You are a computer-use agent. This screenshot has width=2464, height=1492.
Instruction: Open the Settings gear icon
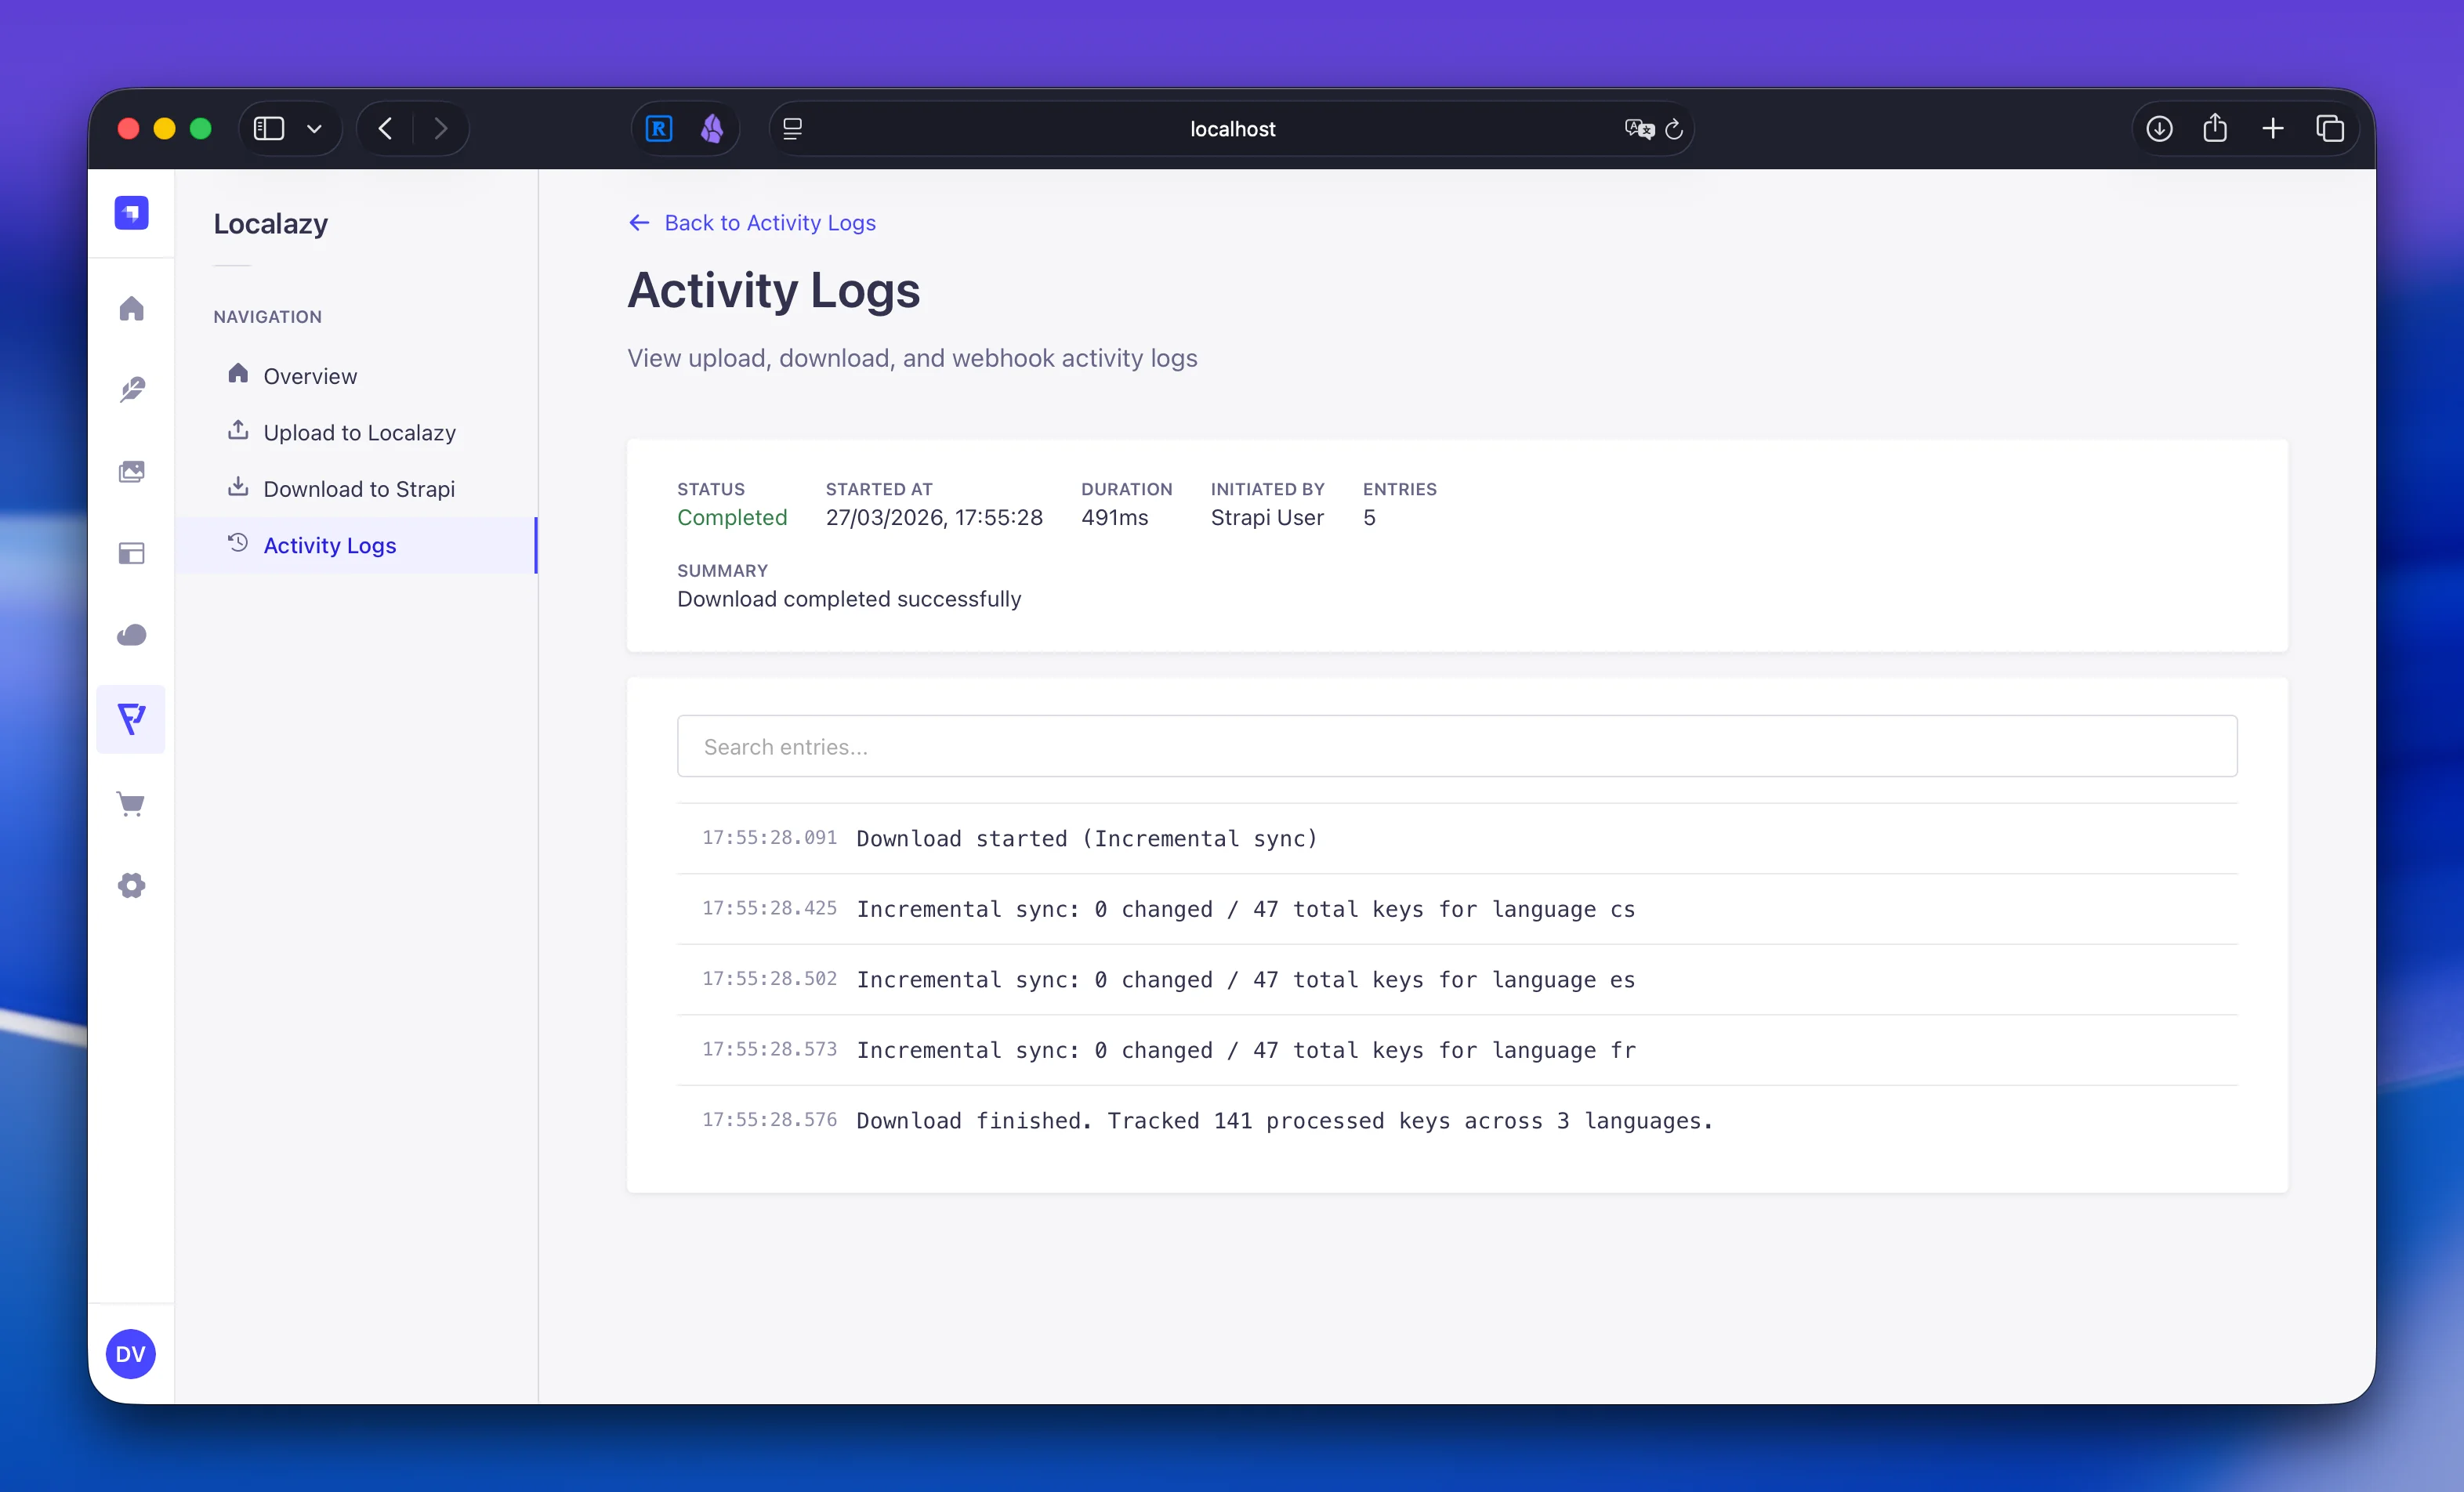coord(131,885)
